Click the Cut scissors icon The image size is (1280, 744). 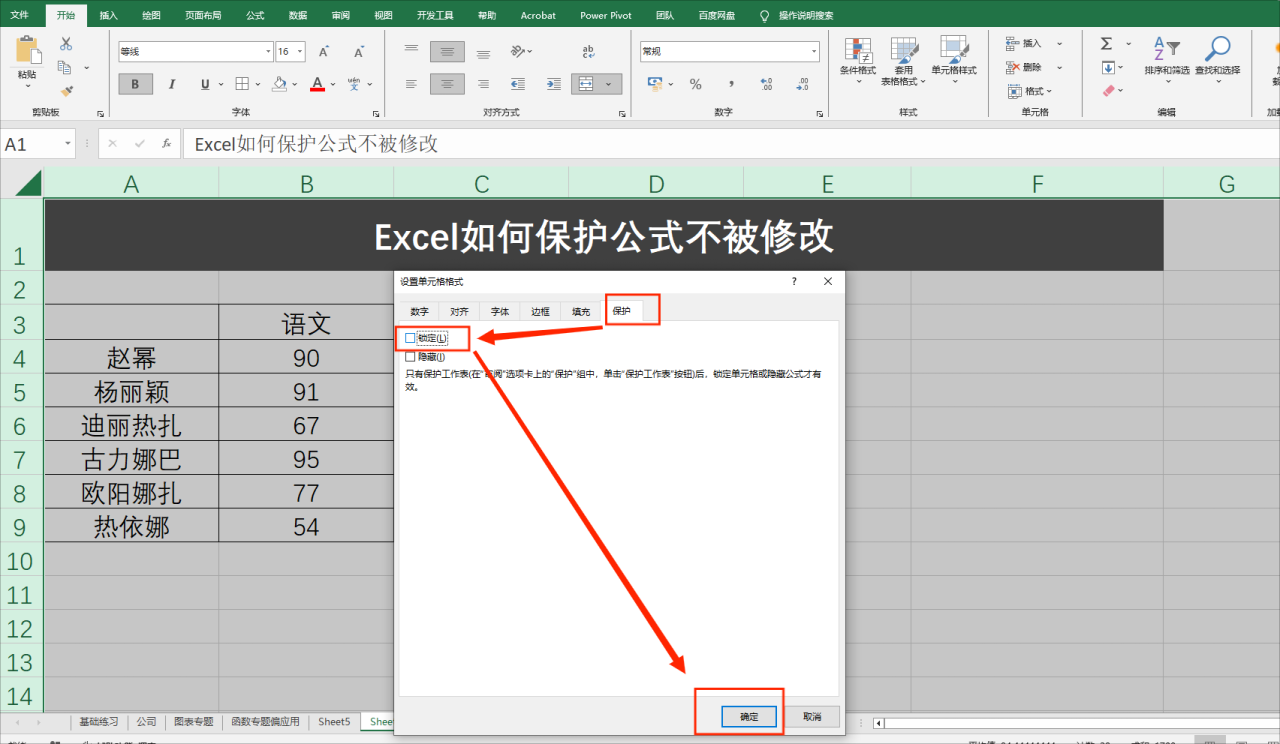pyautogui.click(x=66, y=43)
